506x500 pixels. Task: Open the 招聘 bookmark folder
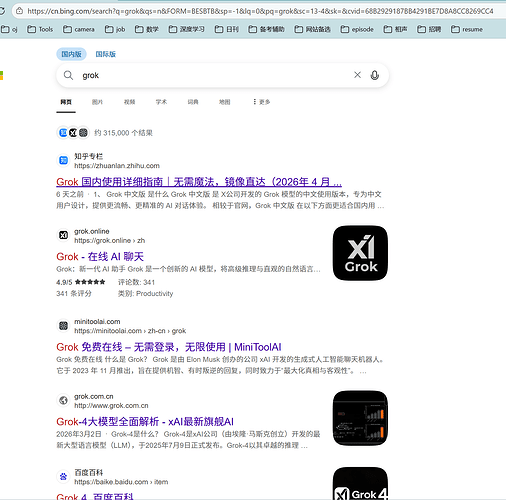pyautogui.click(x=429, y=29)
